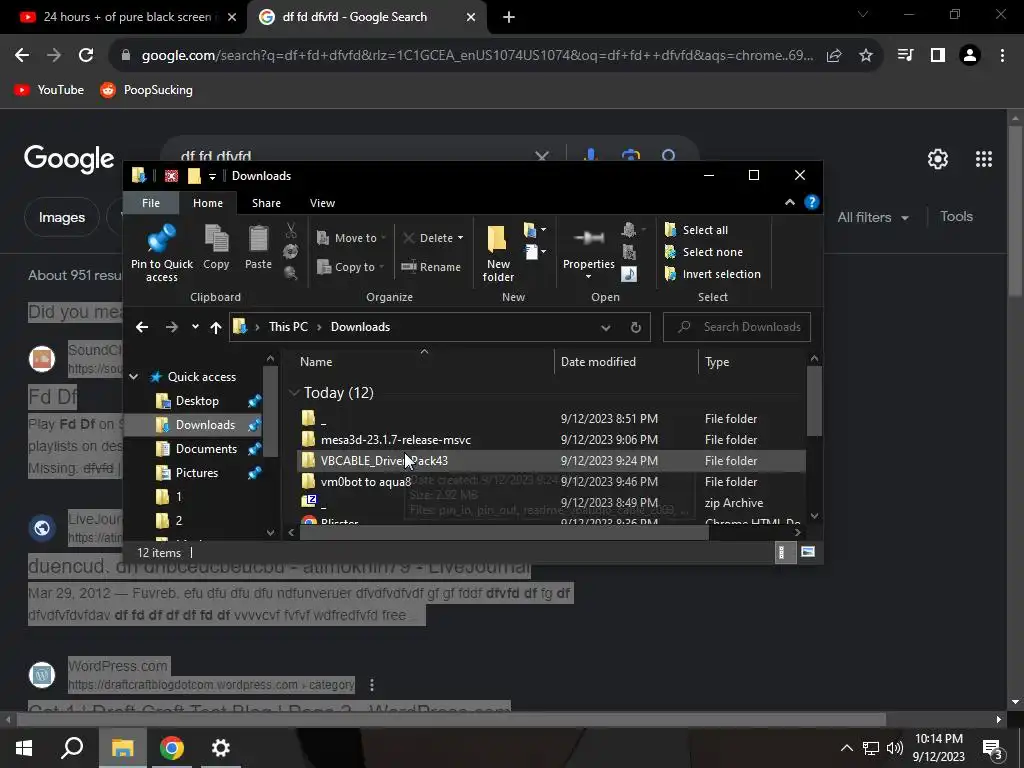Expand Move to dropdown
Viewport: 1024px width, 768px height.
pyautogui.click(x=383, y=238)
